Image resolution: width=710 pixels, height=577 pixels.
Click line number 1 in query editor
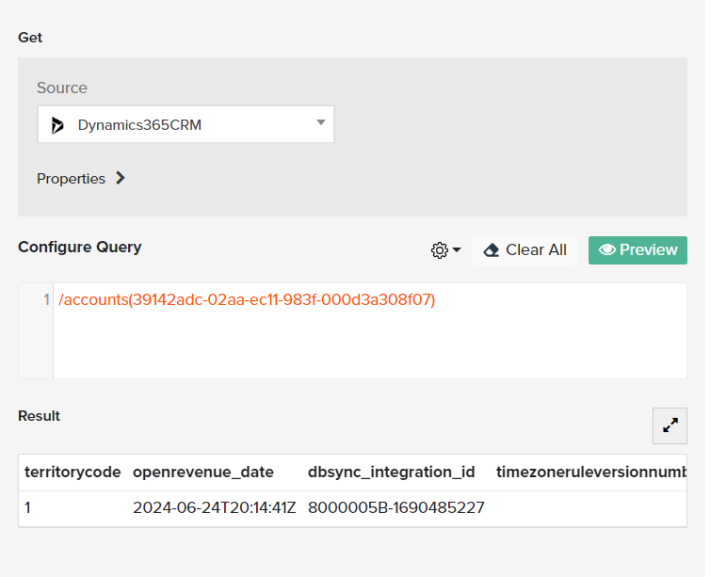click(x=46, y=300)
